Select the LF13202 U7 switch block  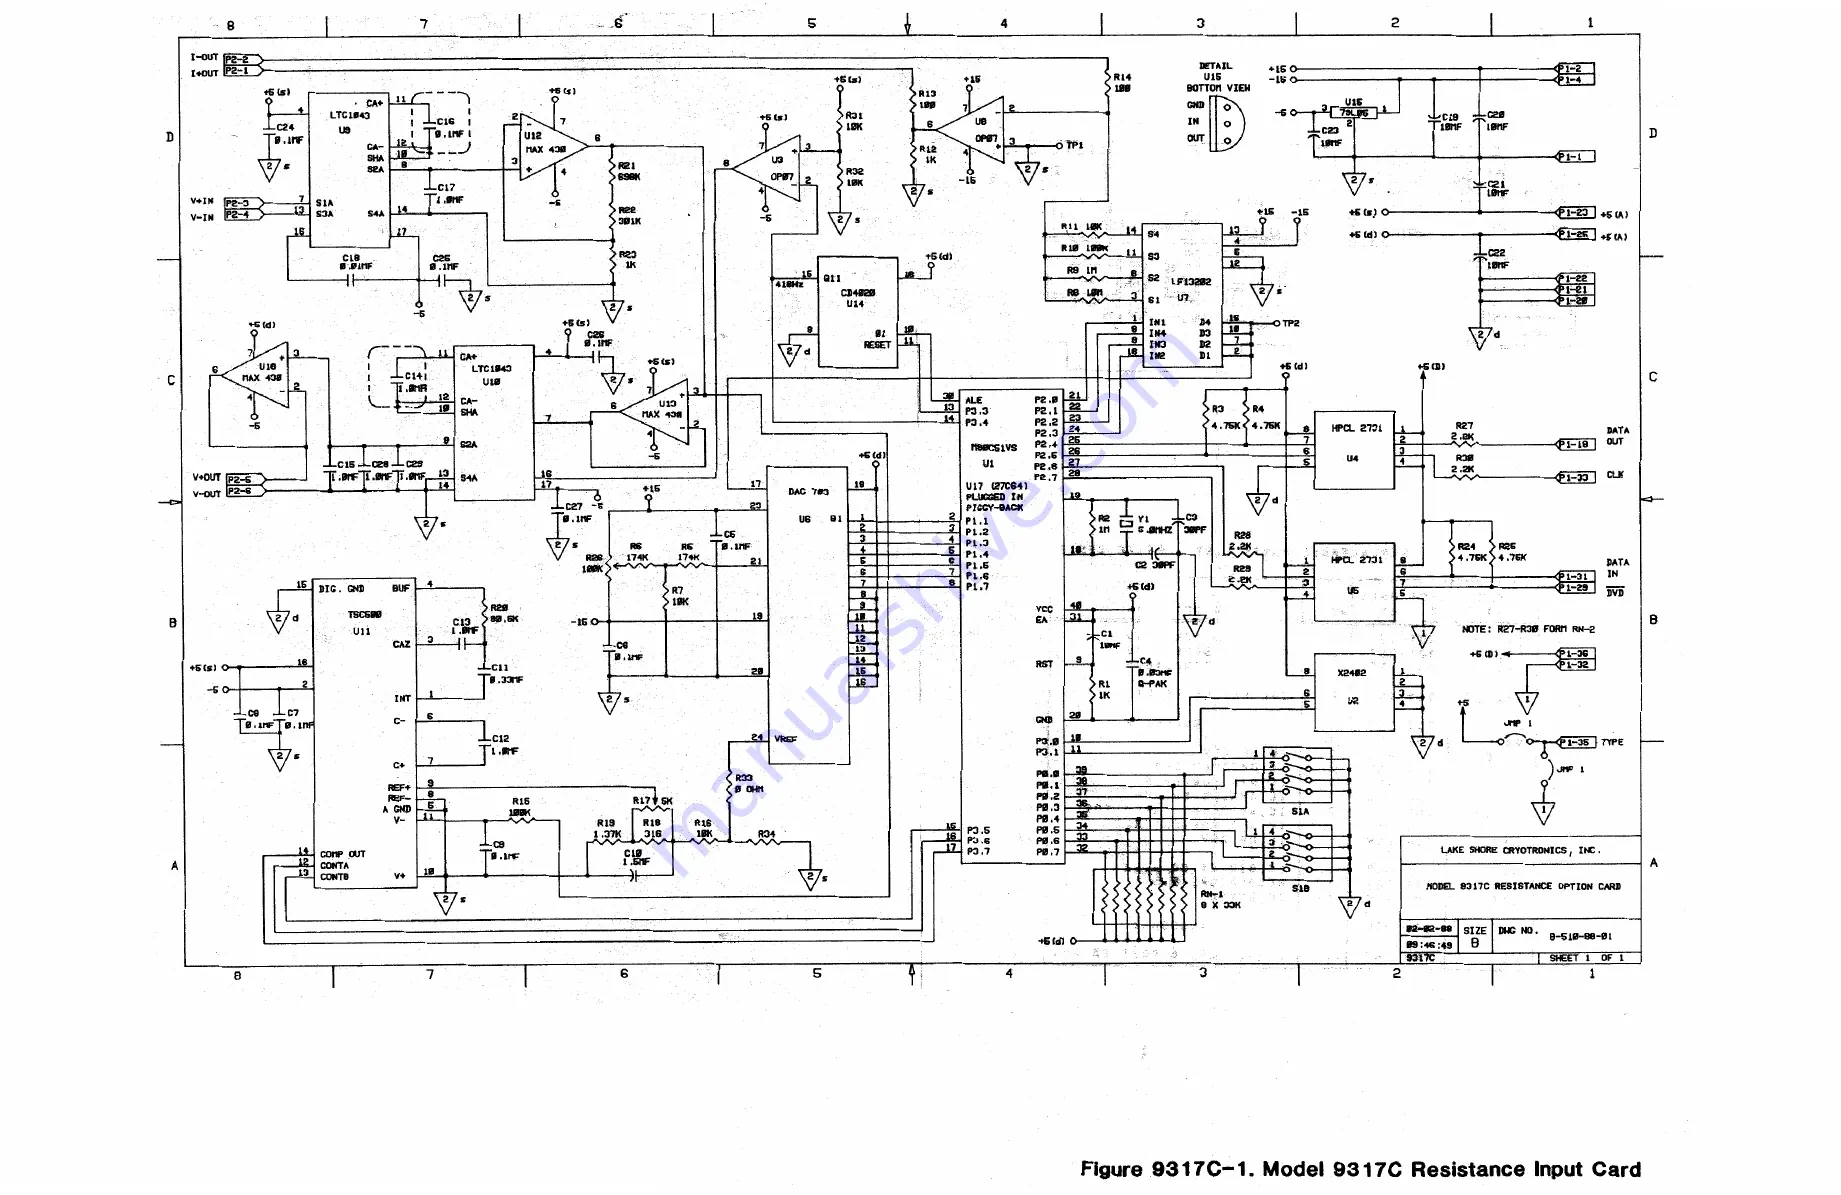click(1183, 295)
